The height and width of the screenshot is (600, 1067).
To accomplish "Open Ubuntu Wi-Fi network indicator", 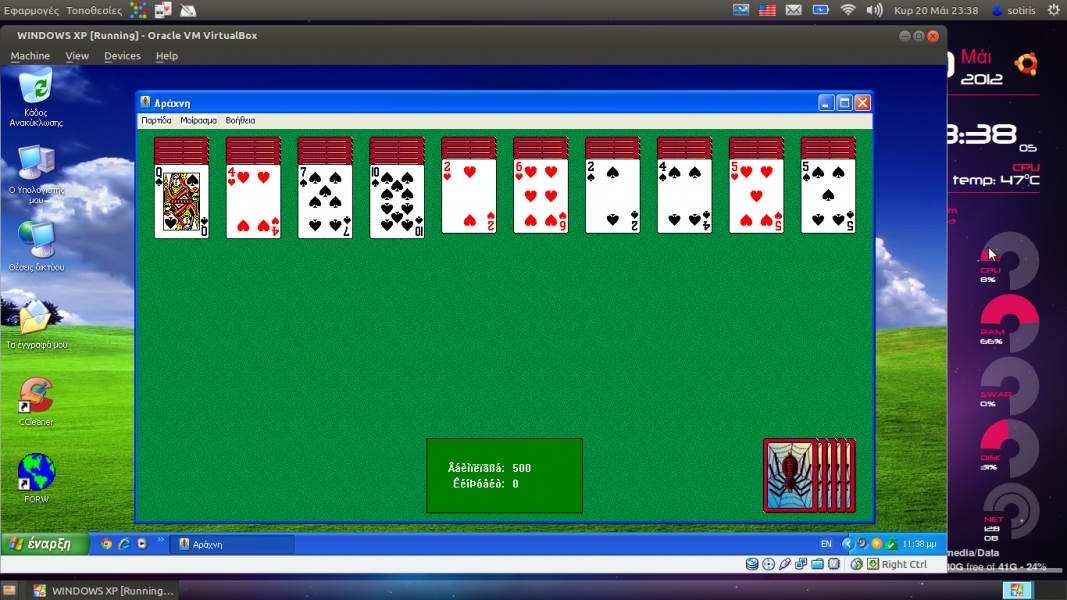I will 848,10.
